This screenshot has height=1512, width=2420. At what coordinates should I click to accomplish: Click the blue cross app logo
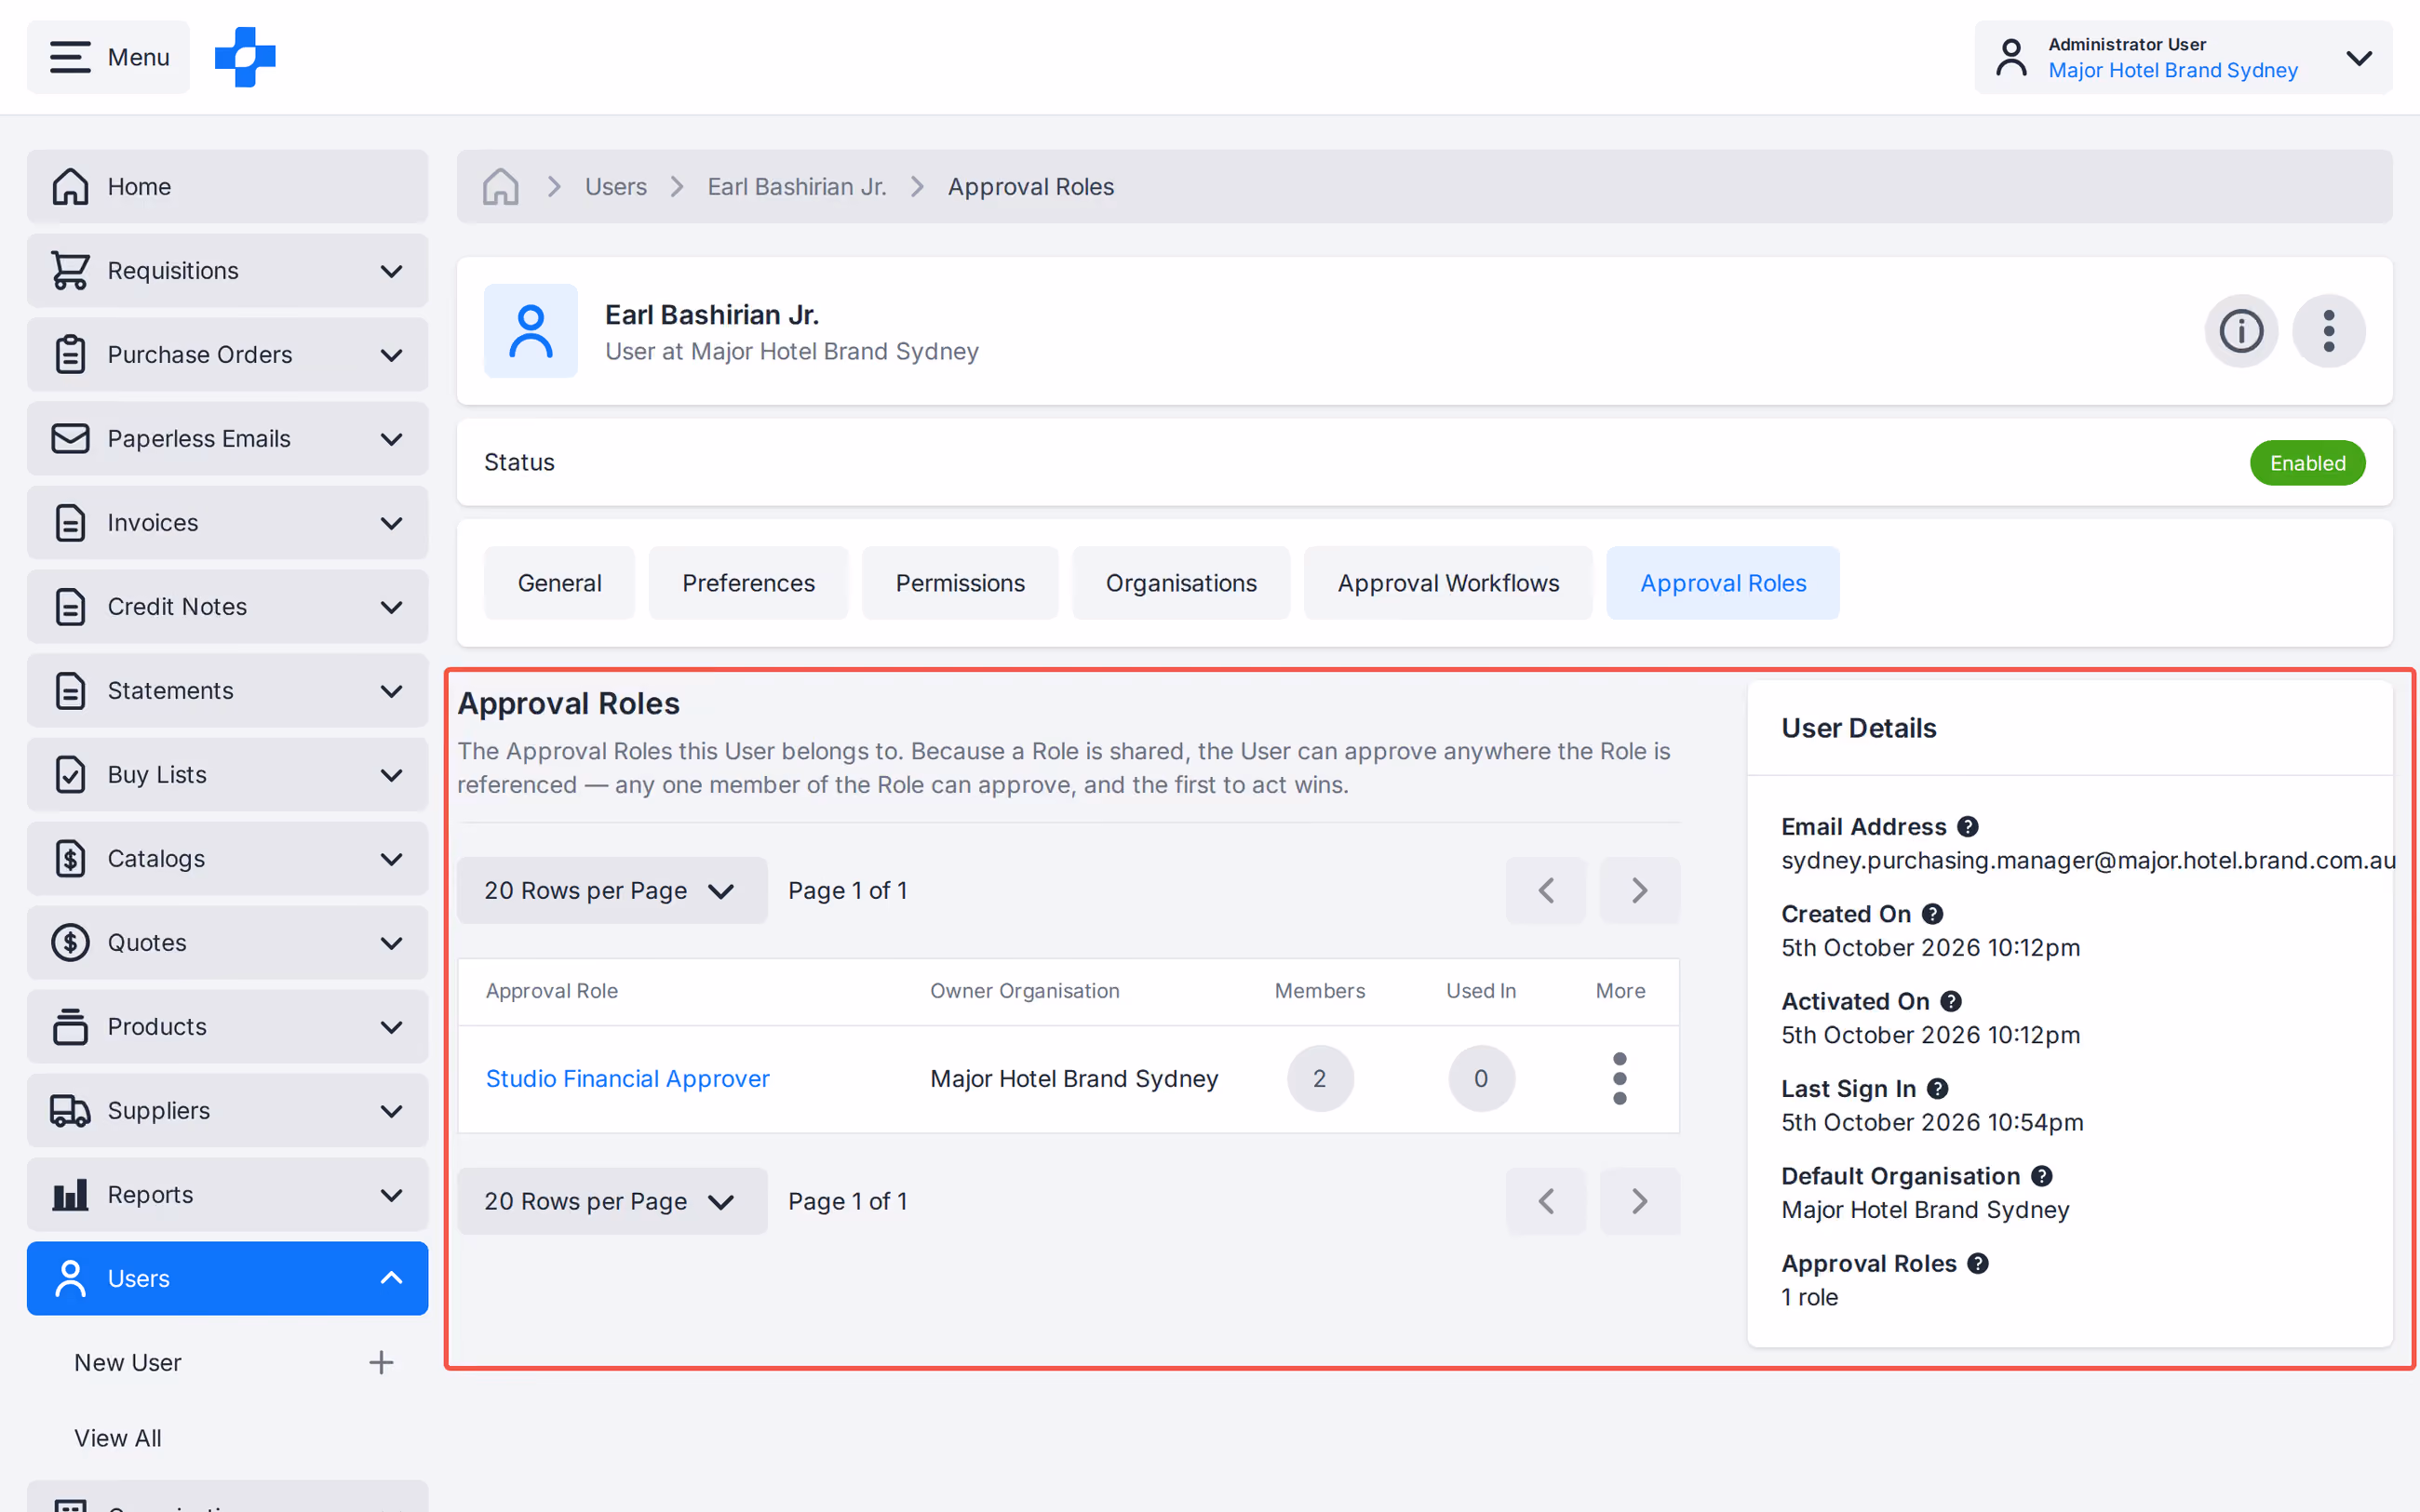pos(245,57)
